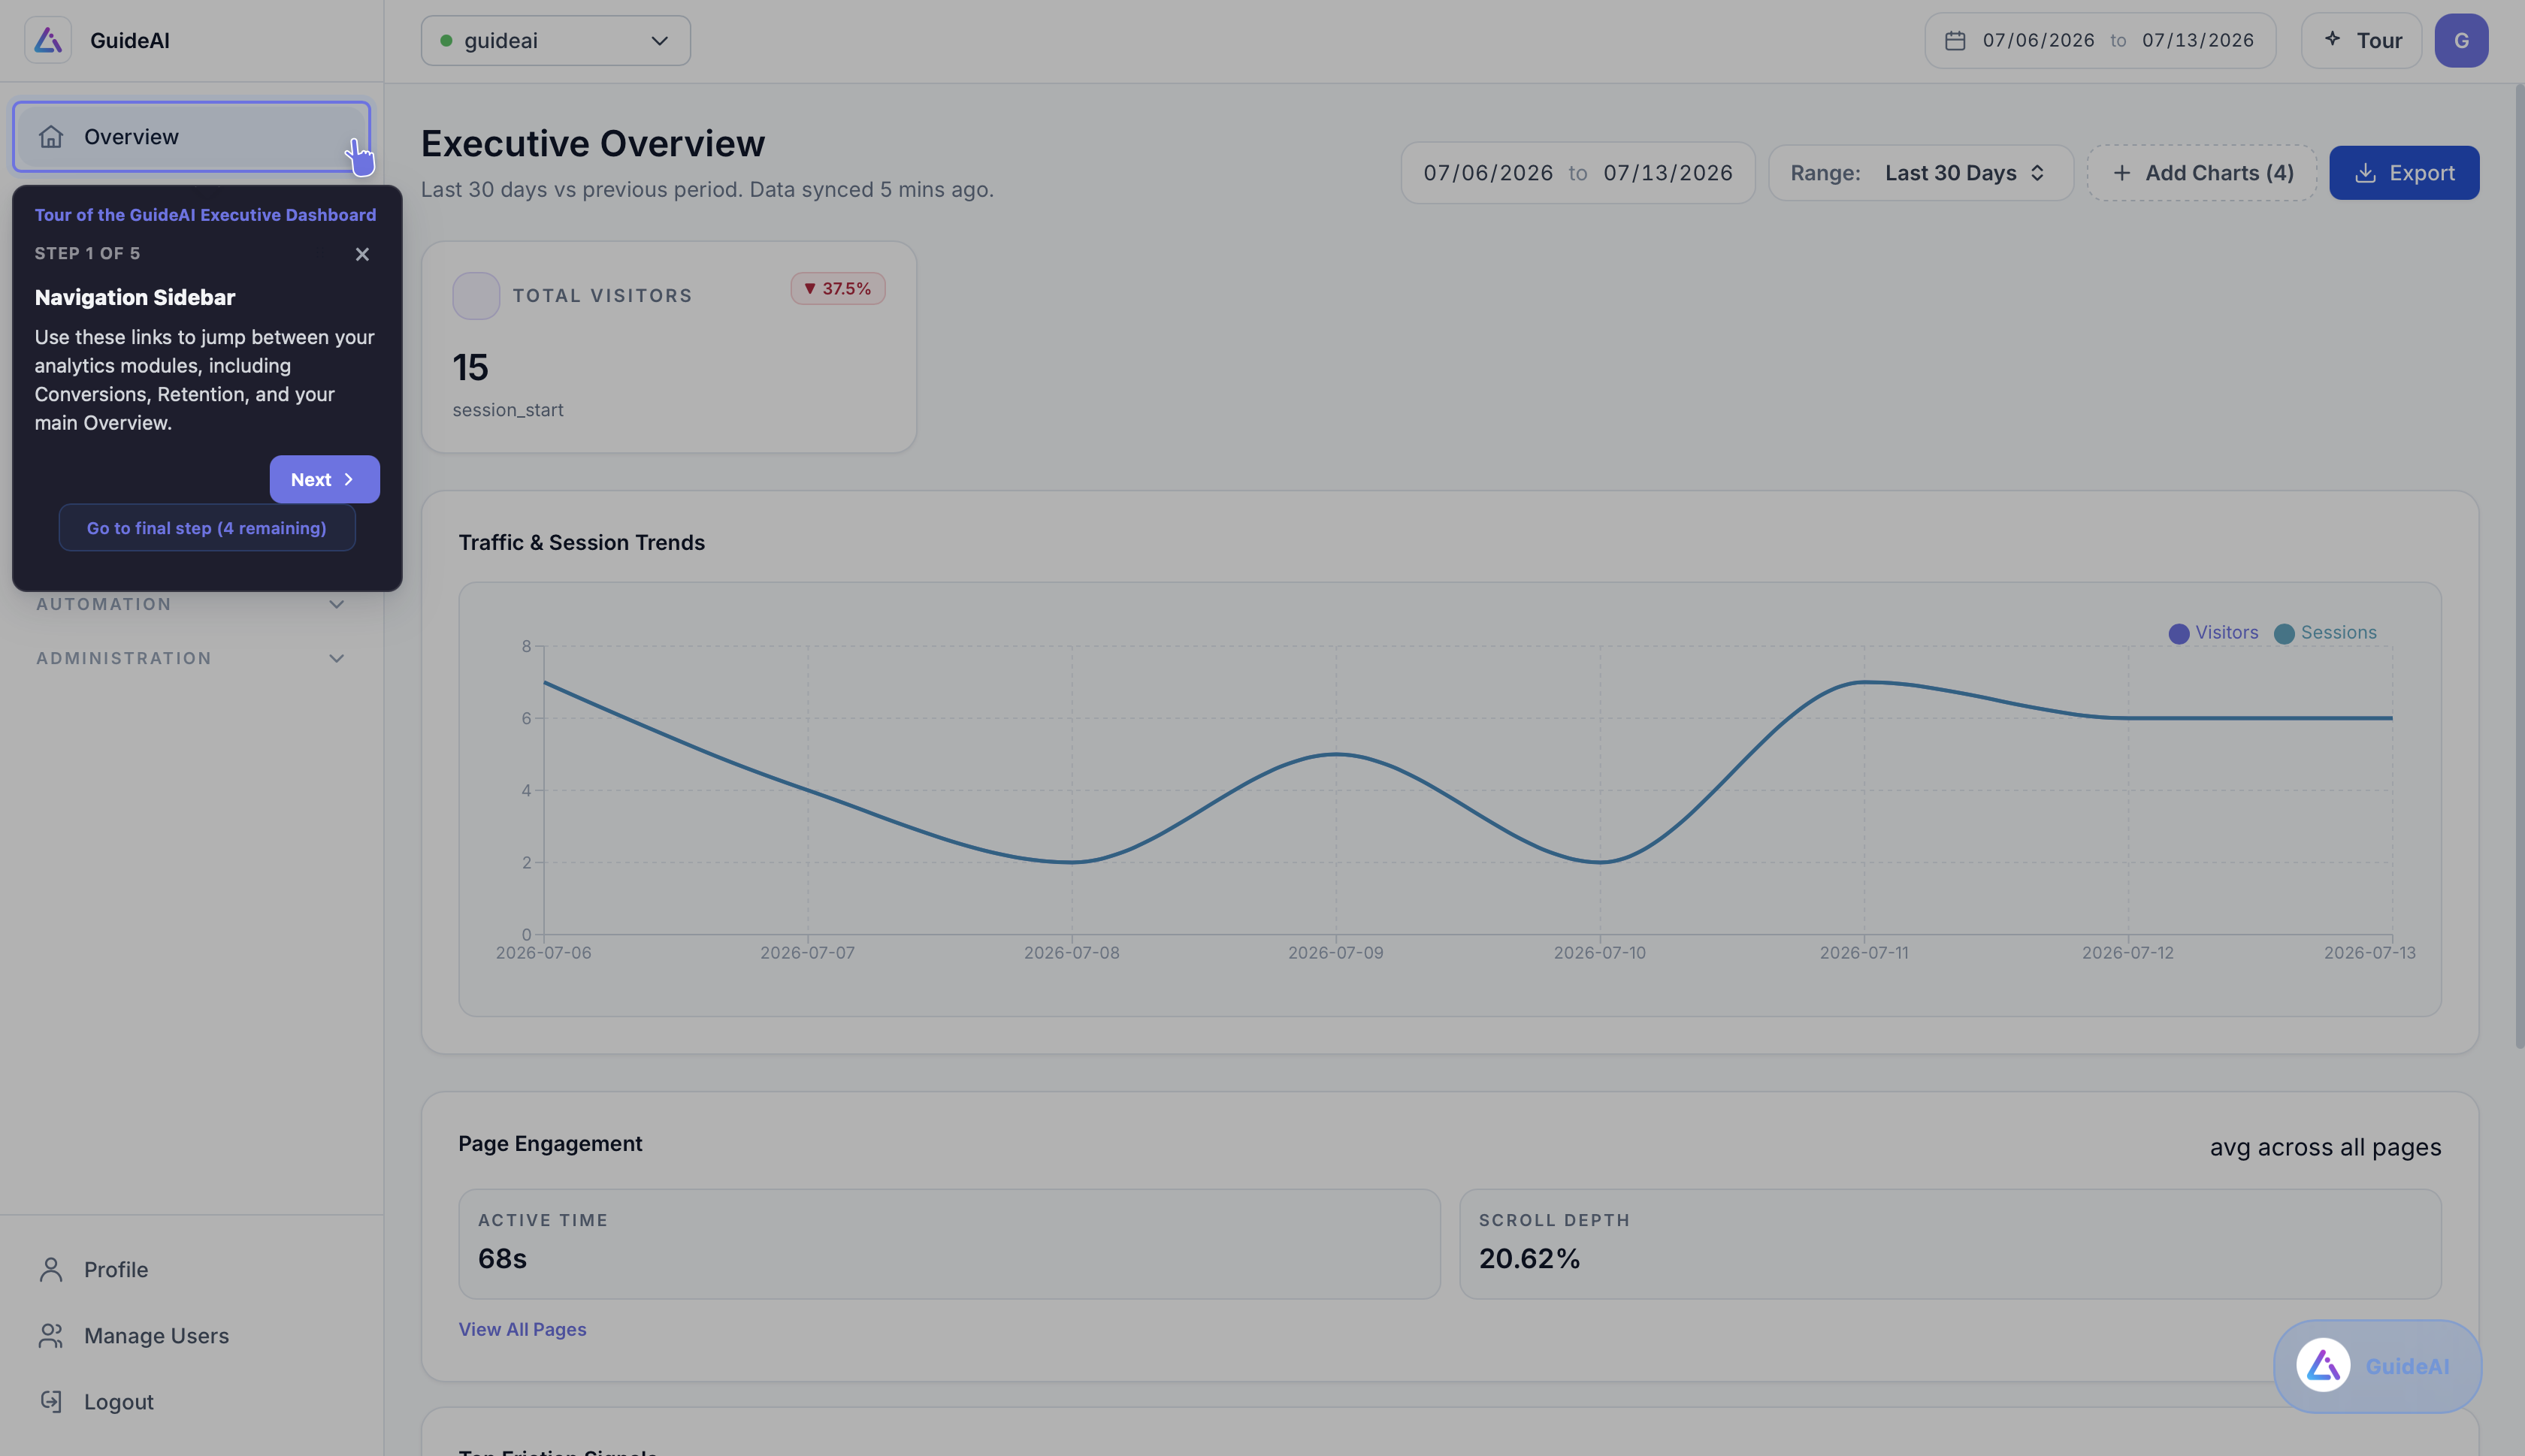The image size is (2525, 1456).
Task: Click Add Charts (4) button
Action: click(x=2202, y=173)
